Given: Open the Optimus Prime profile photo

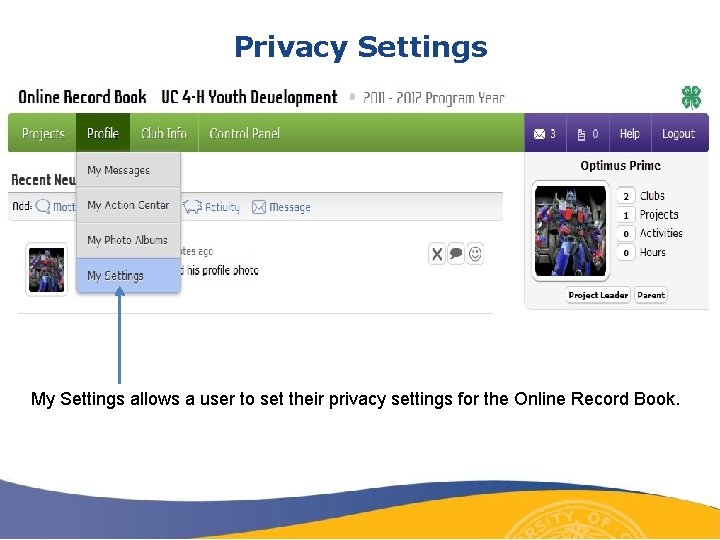Looking at the screenshot, I should click(570, 231).
